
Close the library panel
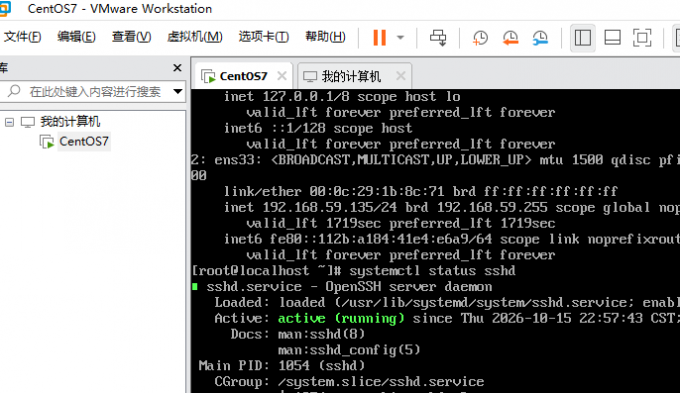(x=177, y=68)
